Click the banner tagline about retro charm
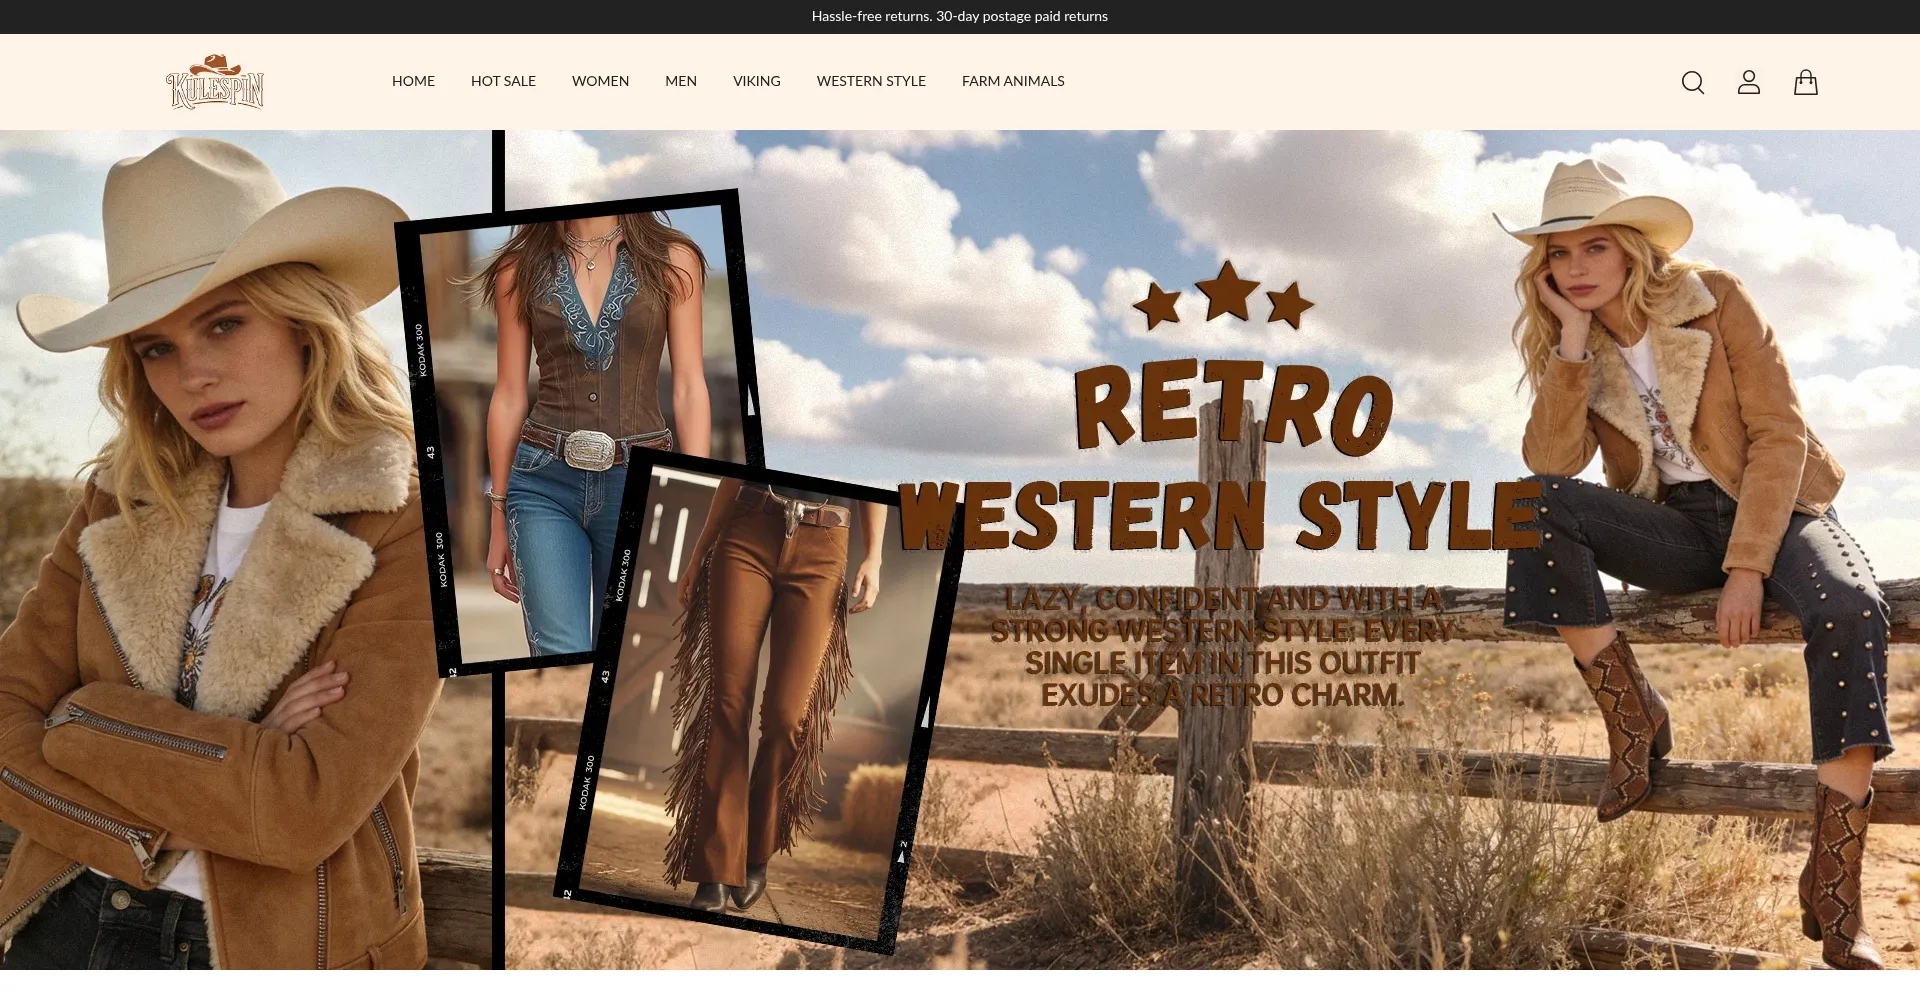 pos(1220,647)
